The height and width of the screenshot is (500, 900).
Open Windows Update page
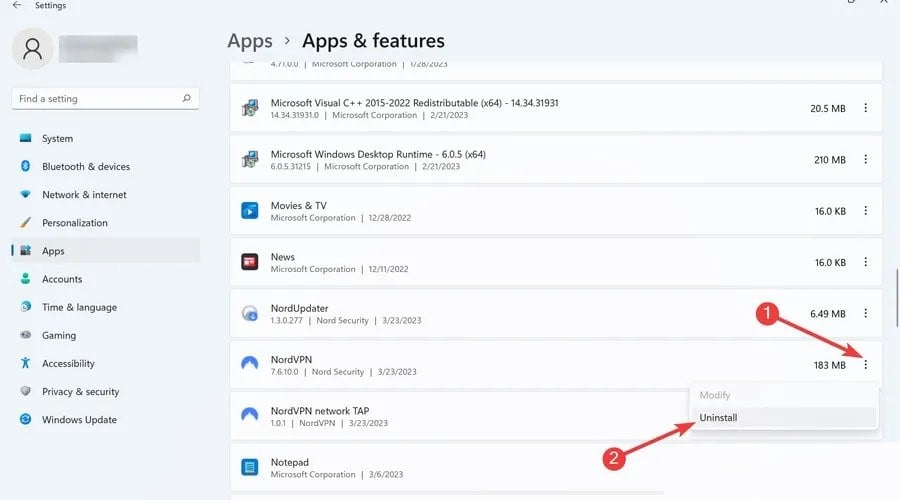79,420
